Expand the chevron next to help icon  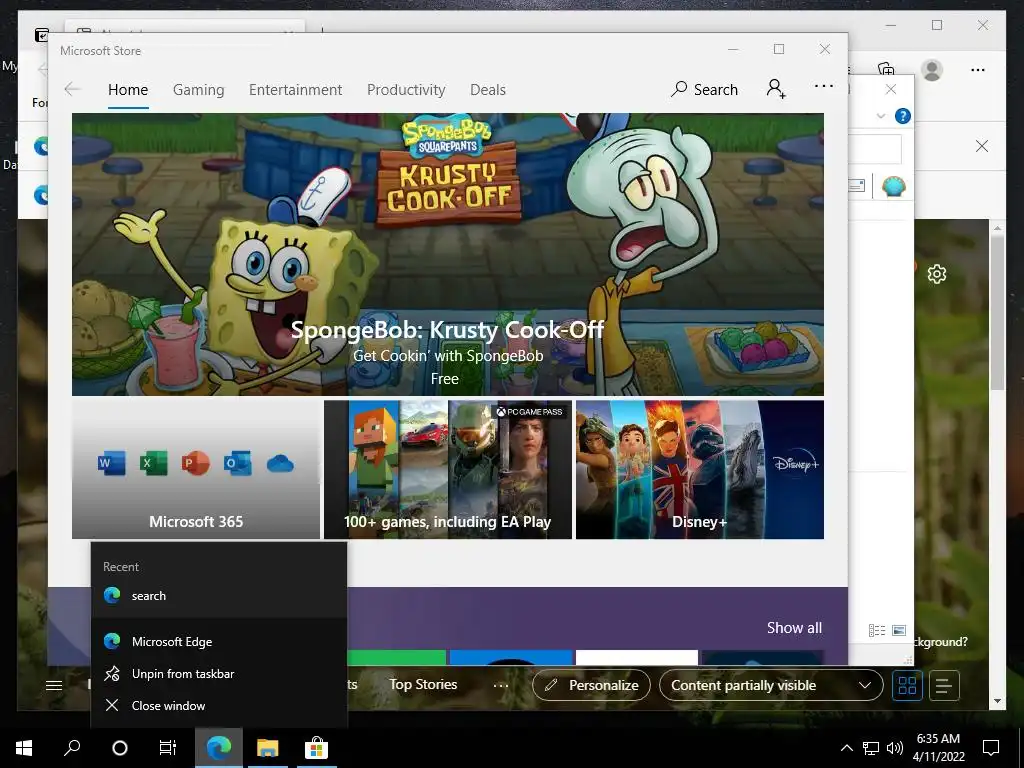pyautogui.click(x=881, y=116)
